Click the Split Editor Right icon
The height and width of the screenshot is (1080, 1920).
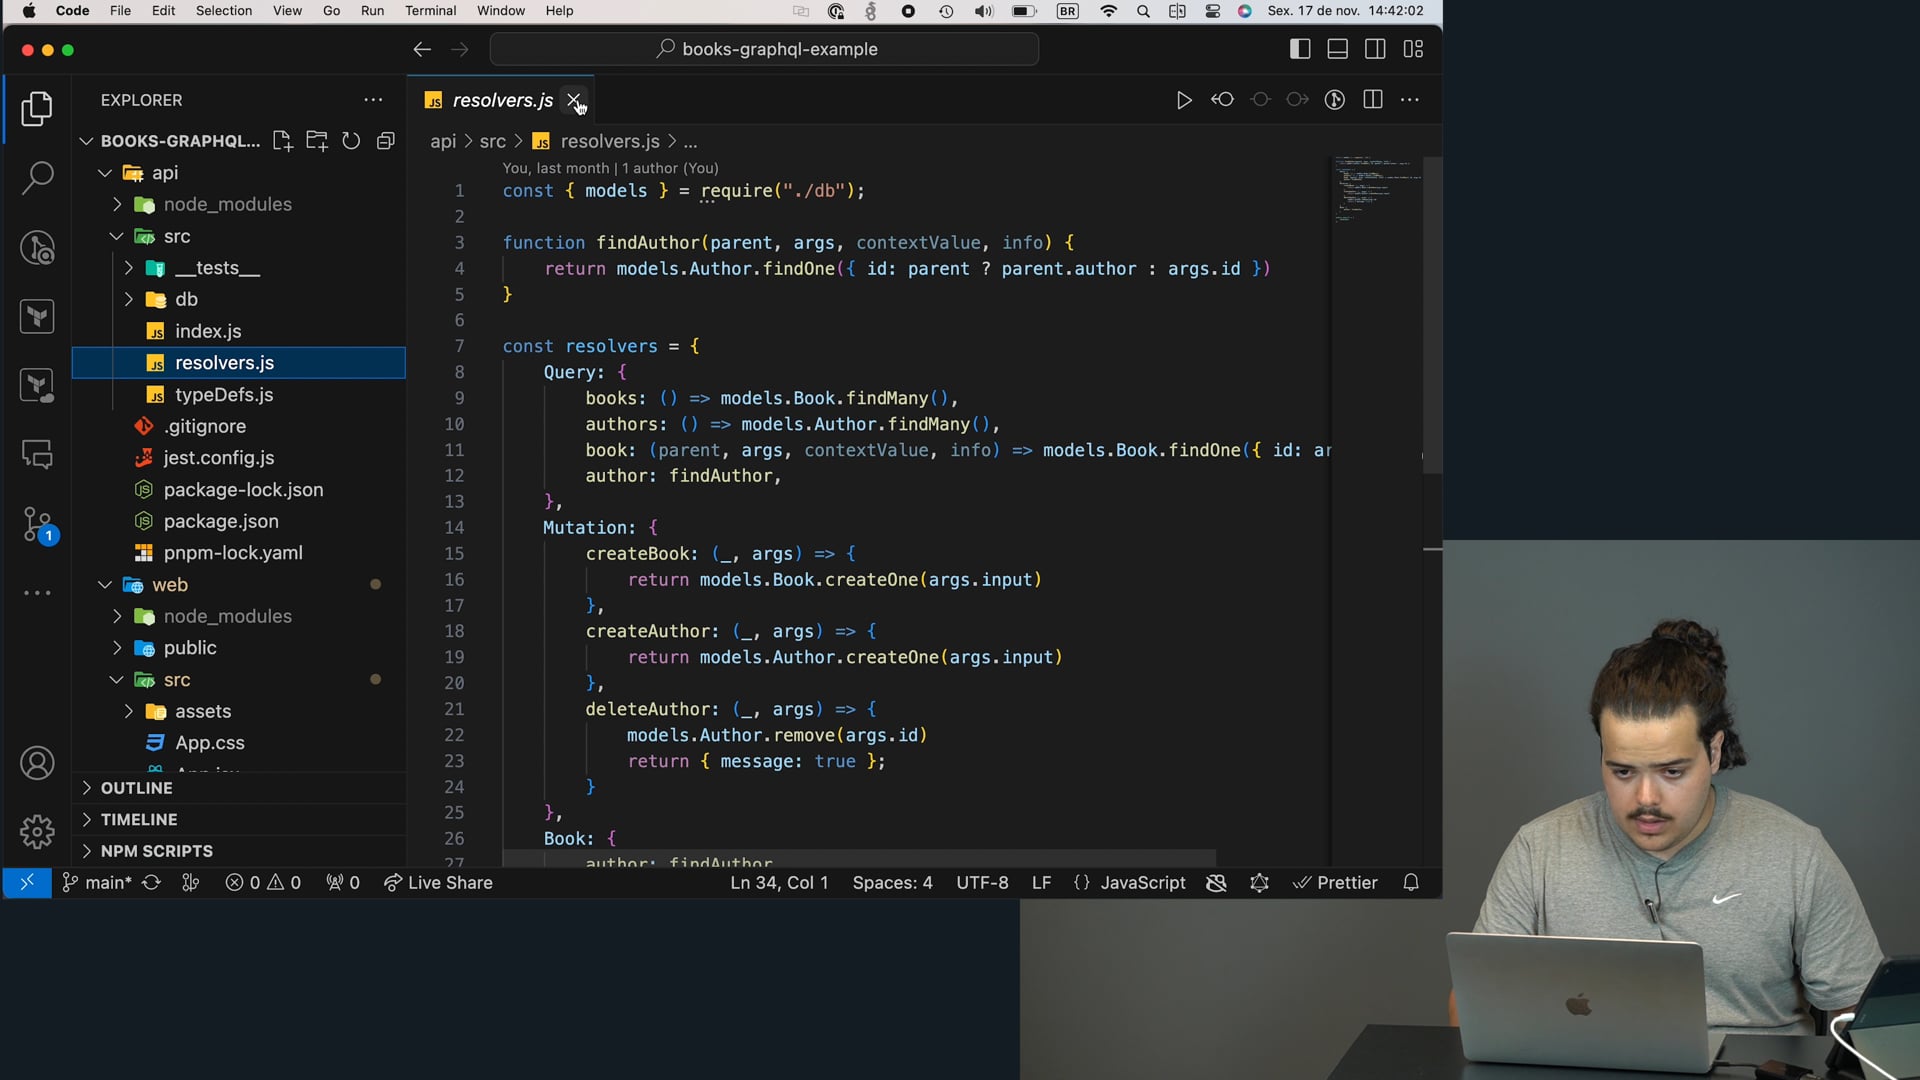(x=1373, y=100)
